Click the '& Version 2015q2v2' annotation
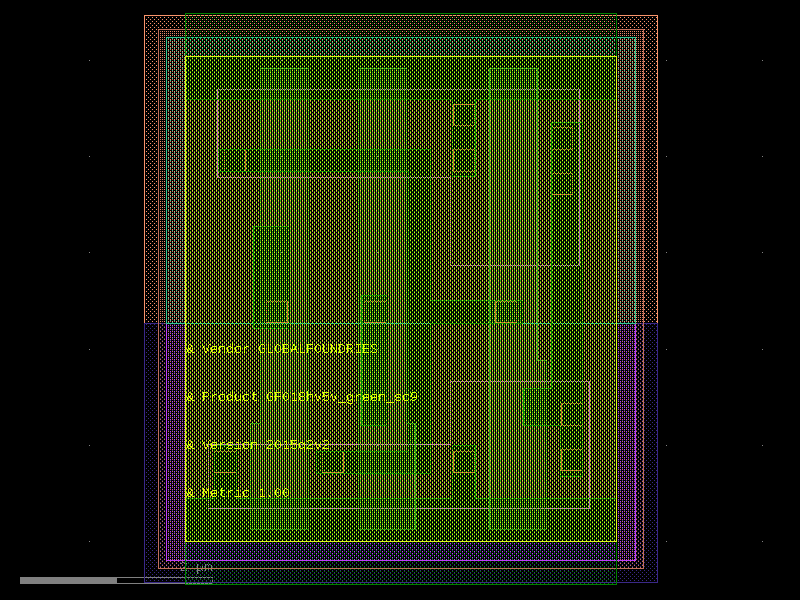800x600 pixels. (x=258, y=445)
